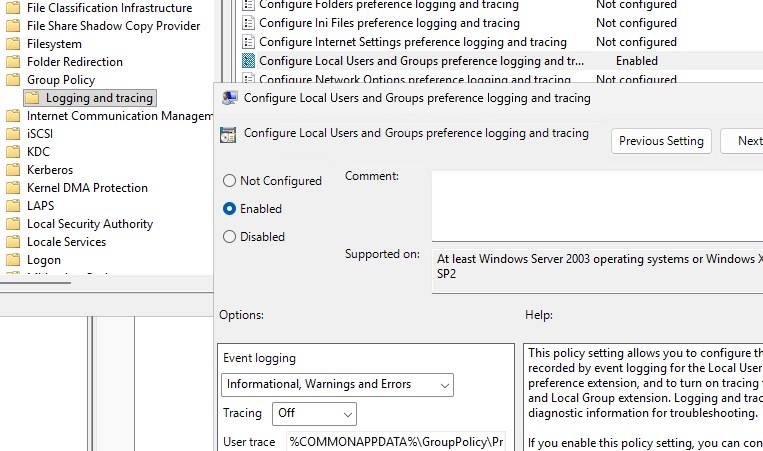Viewport: 763px width, 451px height.
Task: Click the iSCSI folder icon
Action: coord(13,134)
